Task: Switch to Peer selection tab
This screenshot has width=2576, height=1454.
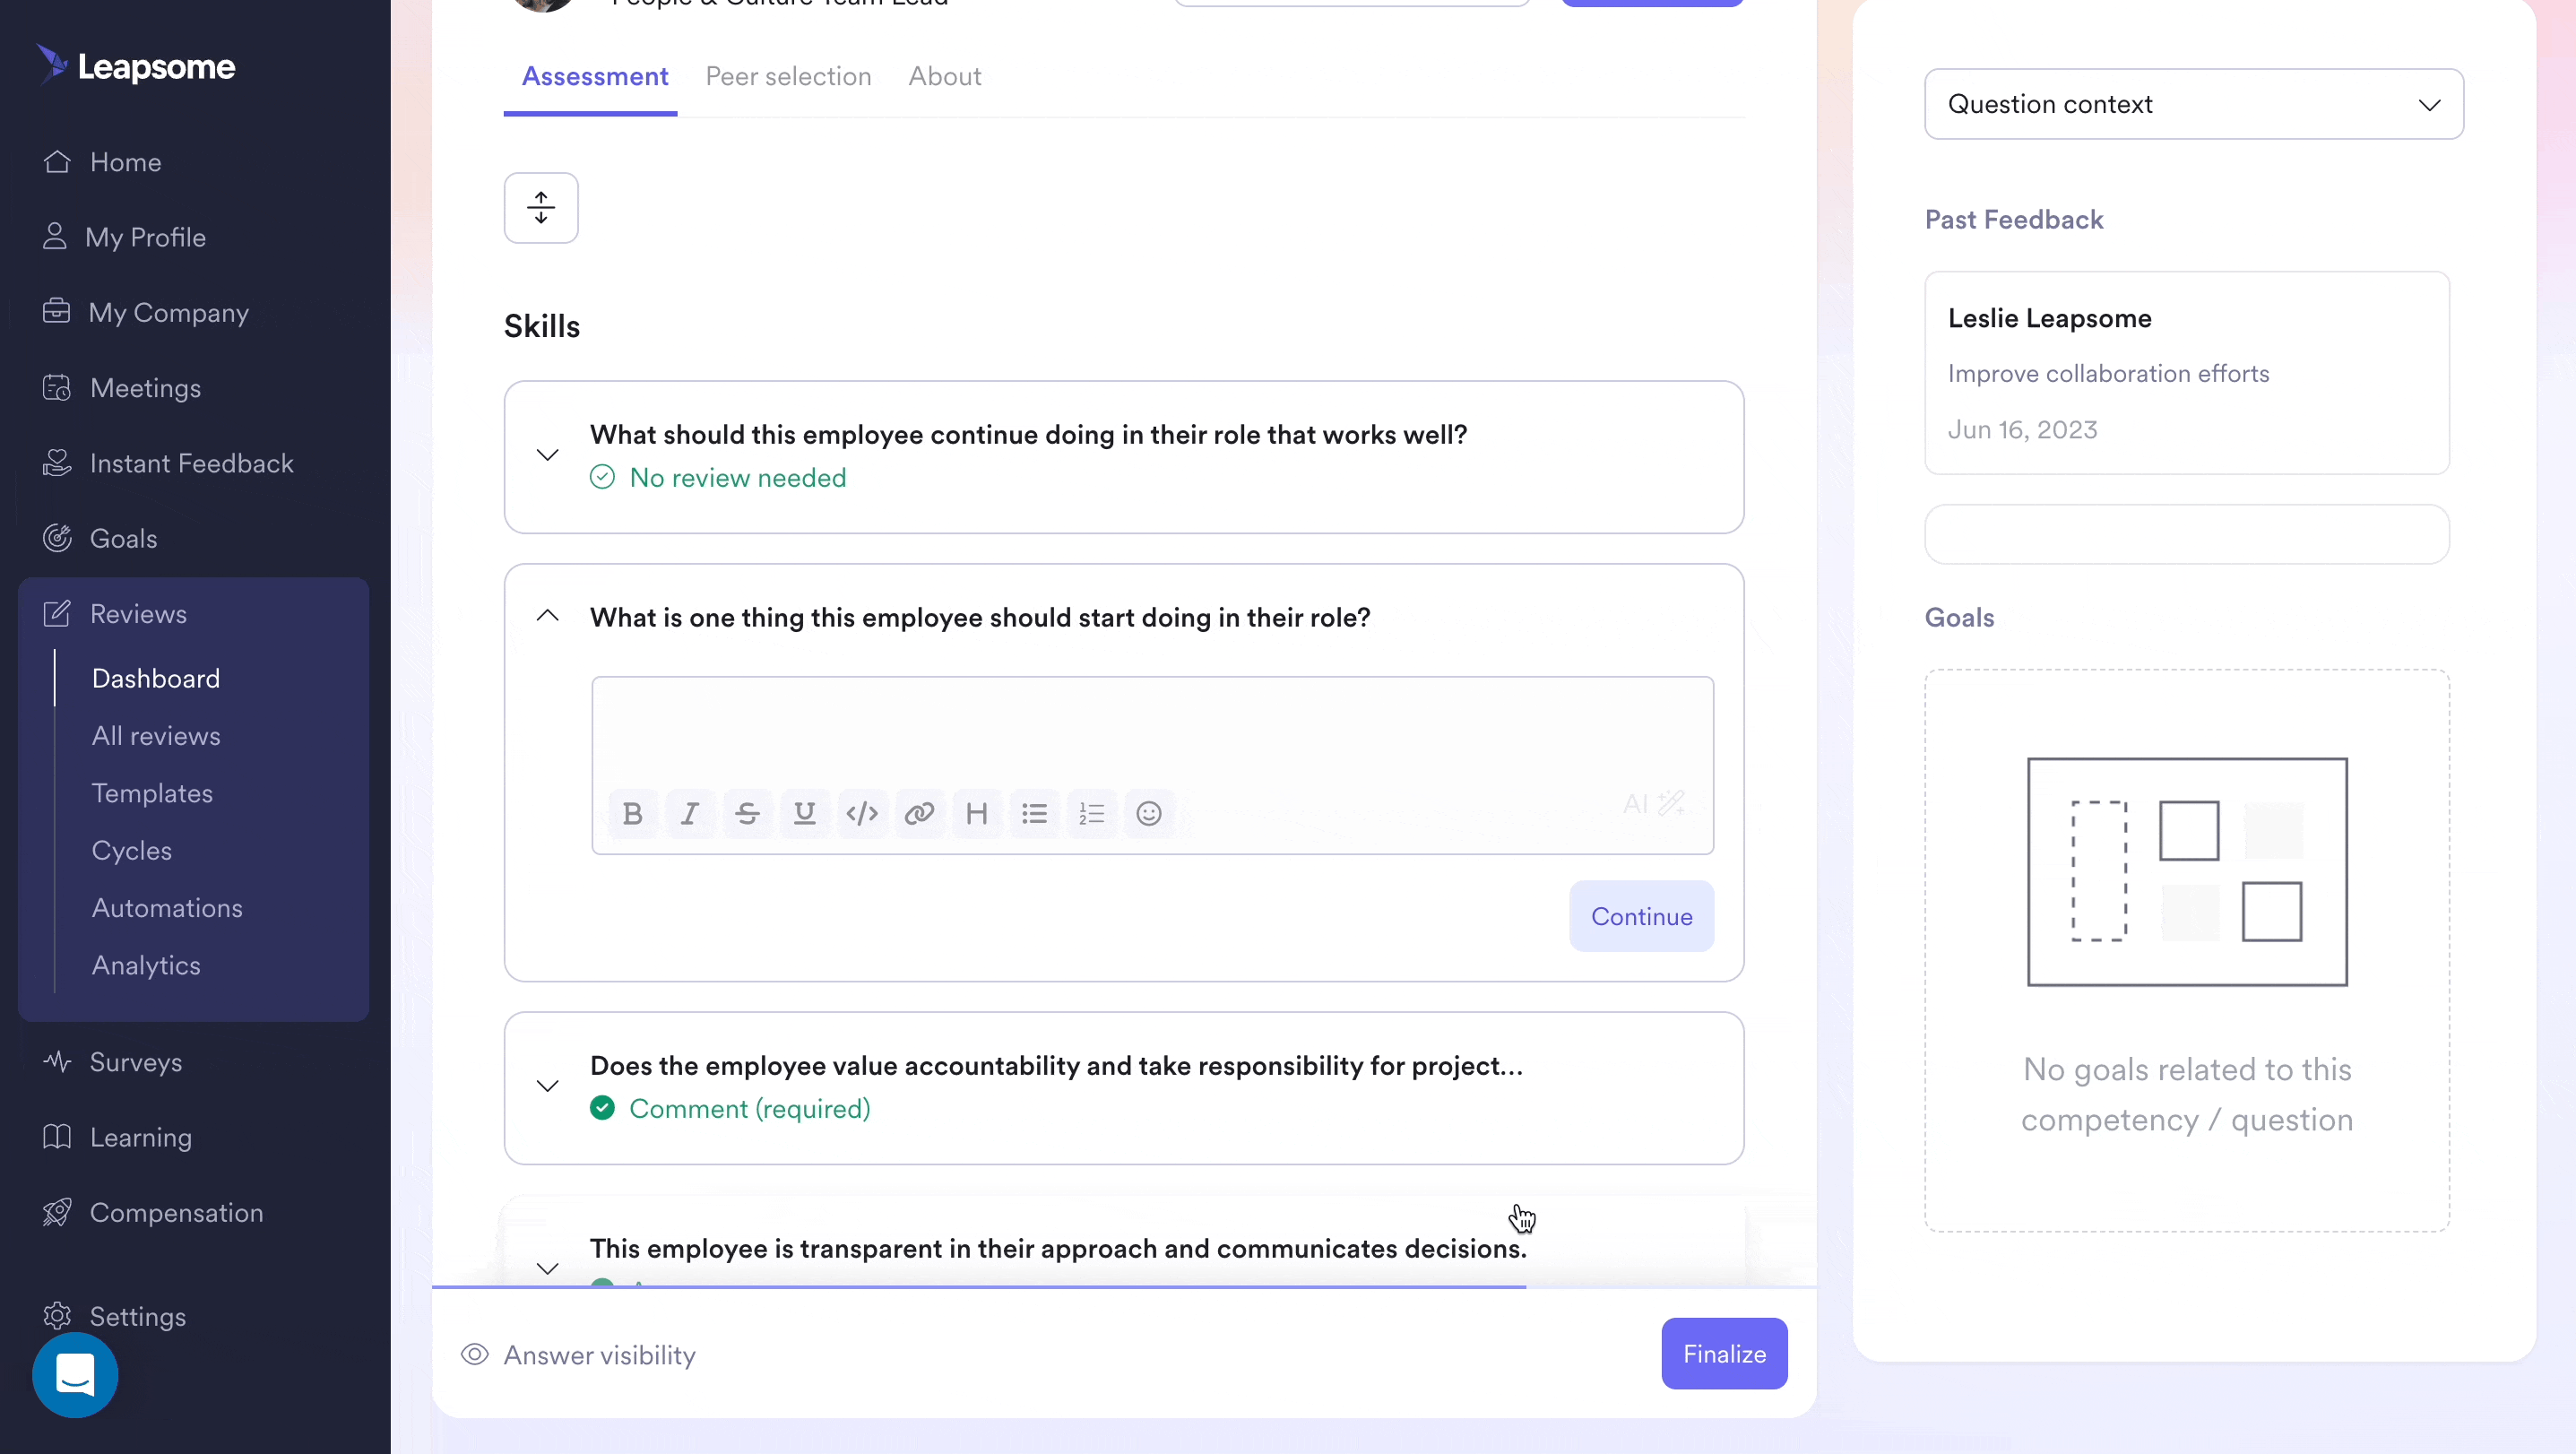Action: click(x=788, y=76)
